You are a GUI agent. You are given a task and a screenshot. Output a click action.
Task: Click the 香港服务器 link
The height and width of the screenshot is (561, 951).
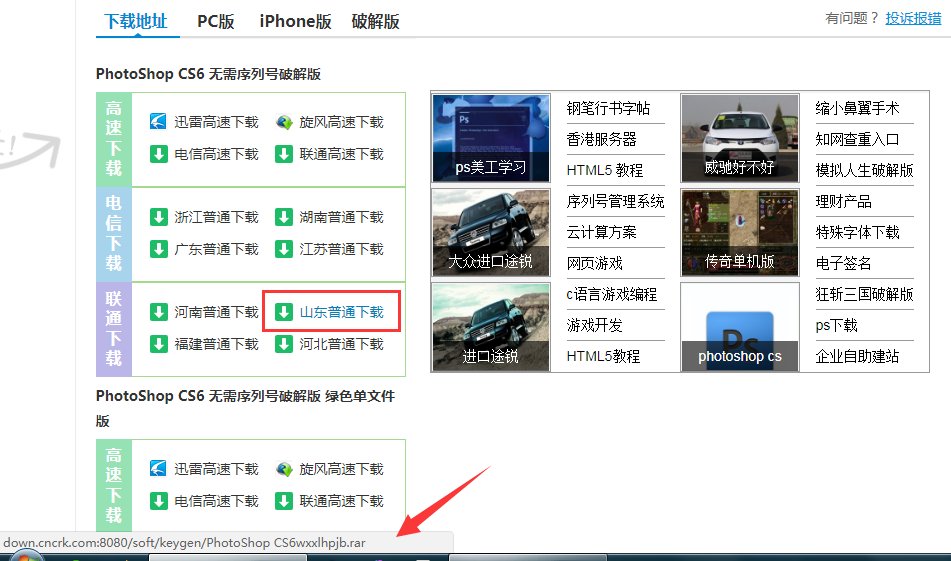point(602,139)
